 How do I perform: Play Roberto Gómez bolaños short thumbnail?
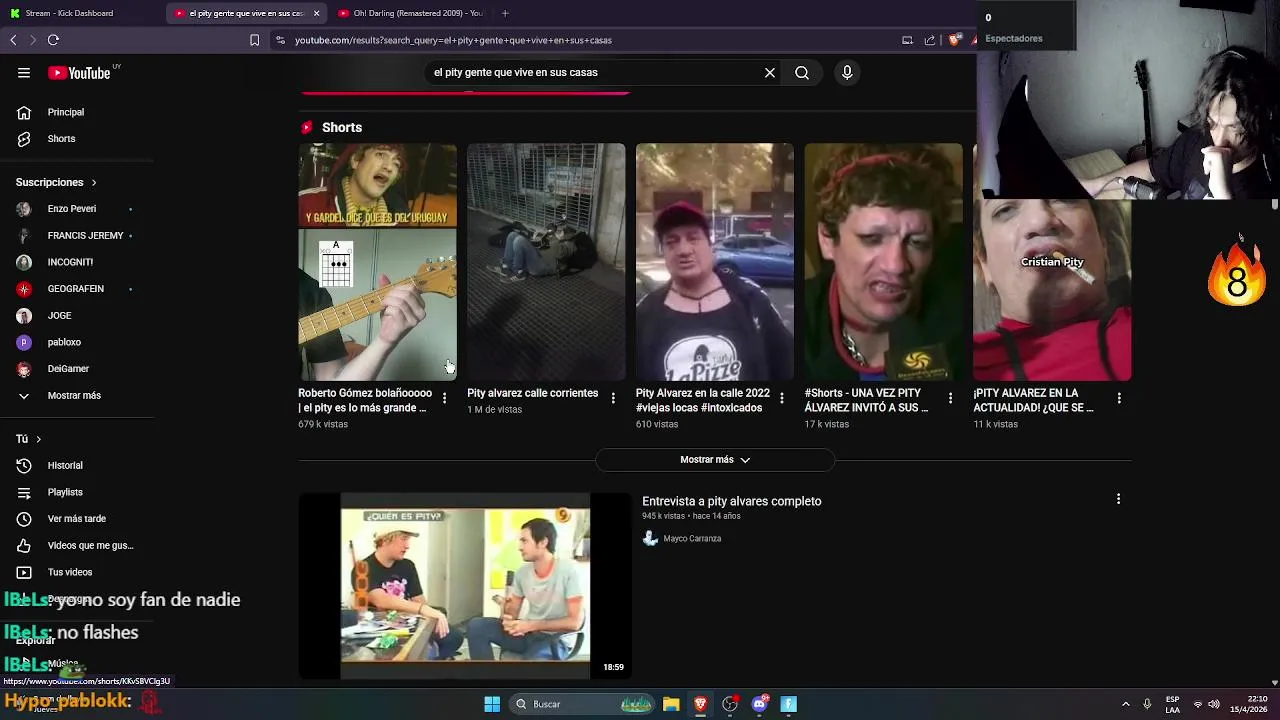[x=377, y=262]
